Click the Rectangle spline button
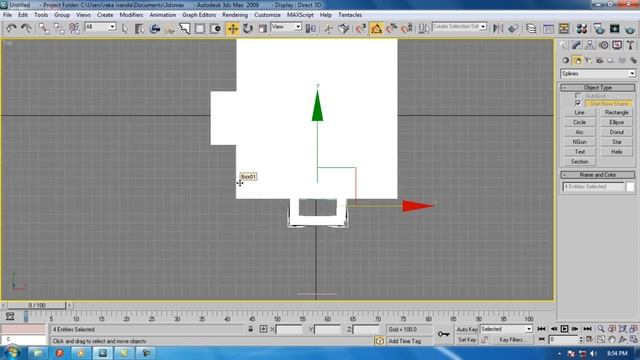 [x=616, y=112]
